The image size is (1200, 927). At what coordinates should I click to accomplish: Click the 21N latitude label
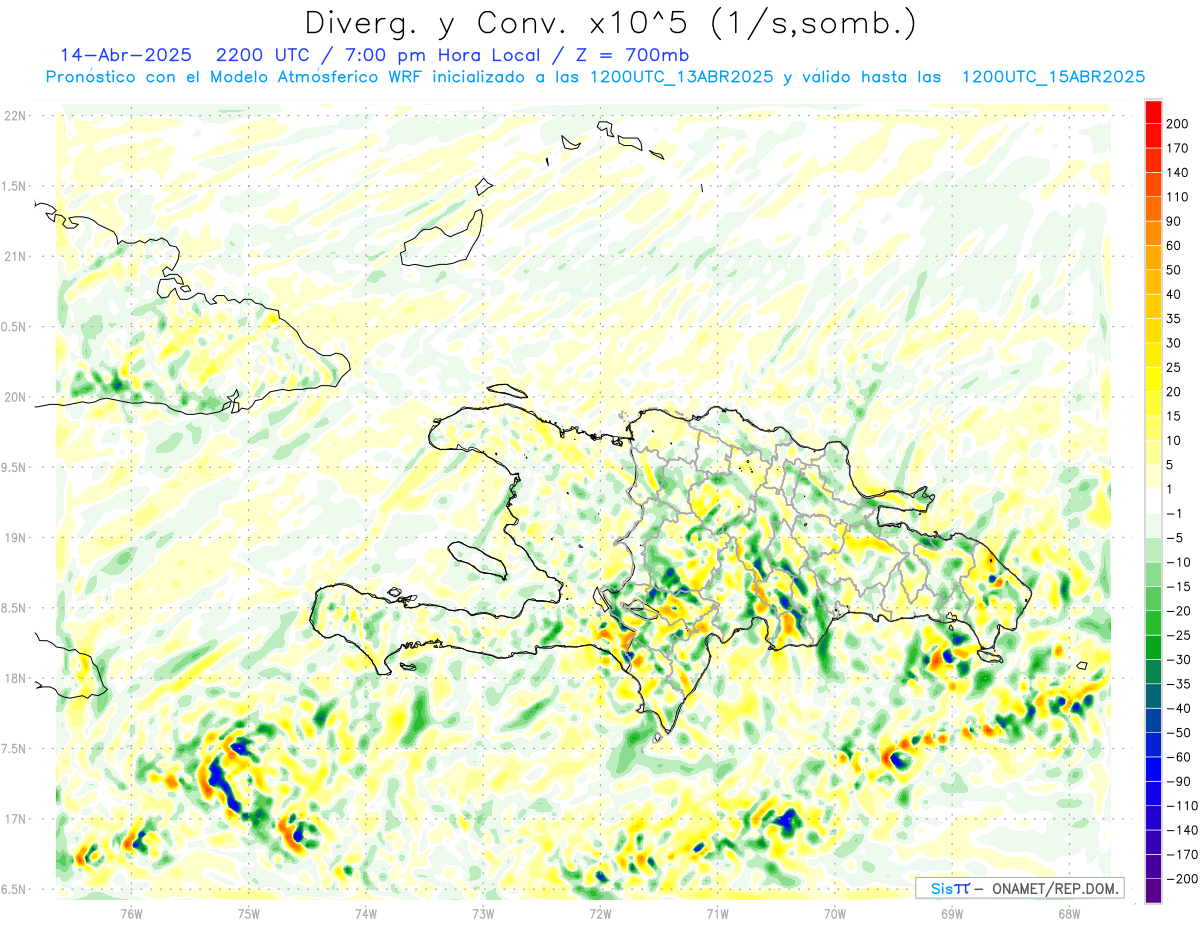pos(15,256)
